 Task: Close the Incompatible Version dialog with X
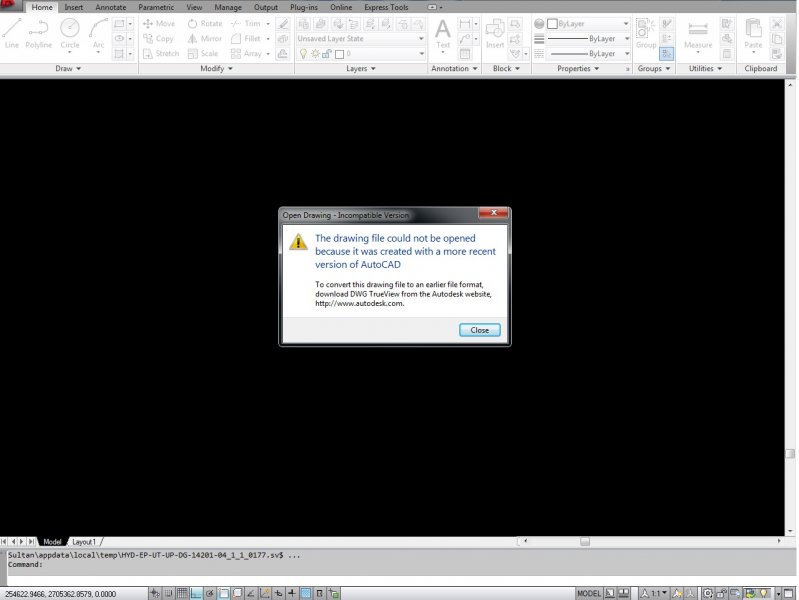492,214
